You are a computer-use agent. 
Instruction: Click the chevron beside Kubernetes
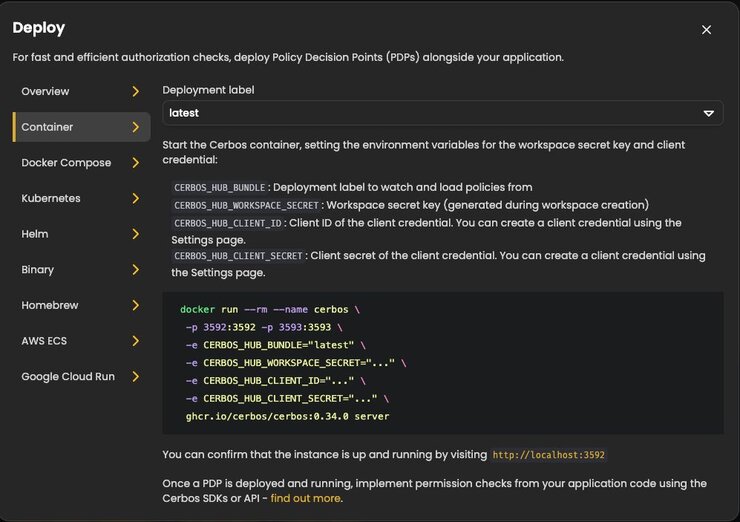point(136,198)
